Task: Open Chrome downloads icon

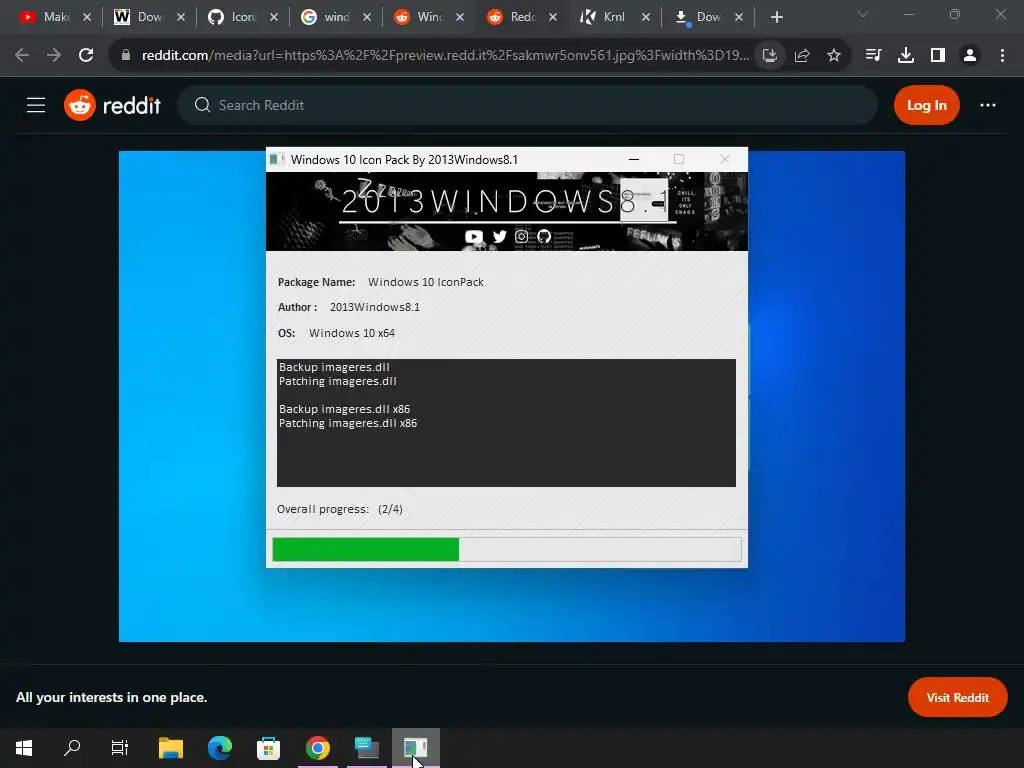Action: [x=906, y=56]
